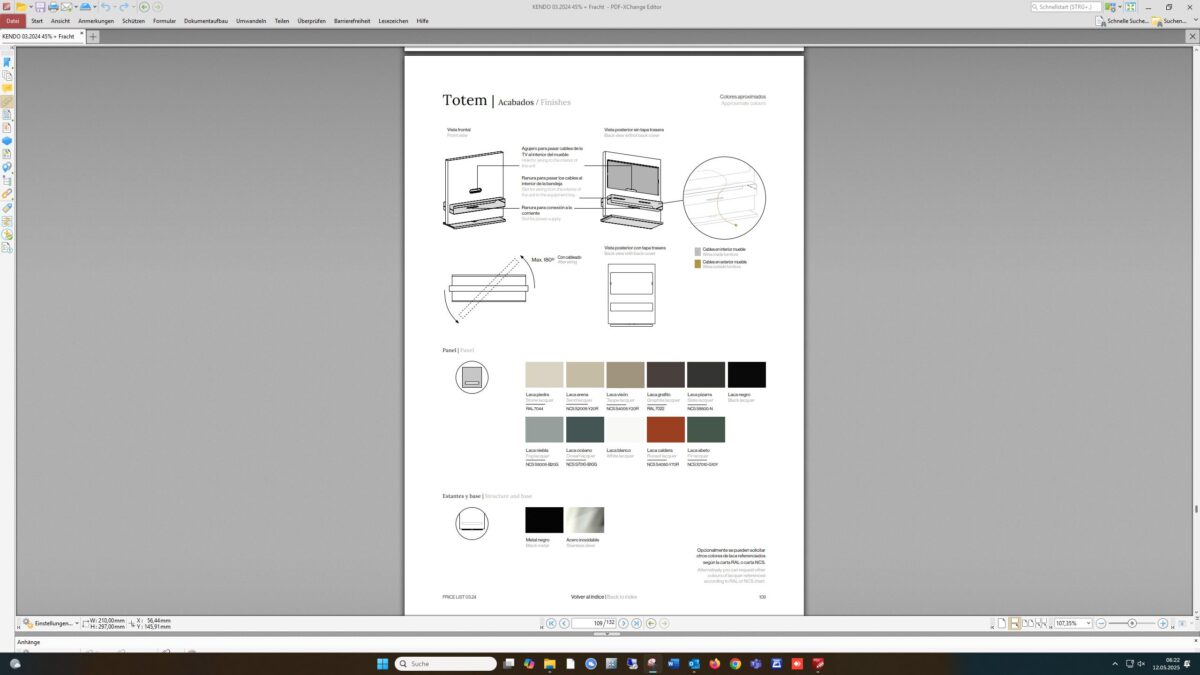
Task: Click the Save floppy disk icon
Action: coord(40,7)
